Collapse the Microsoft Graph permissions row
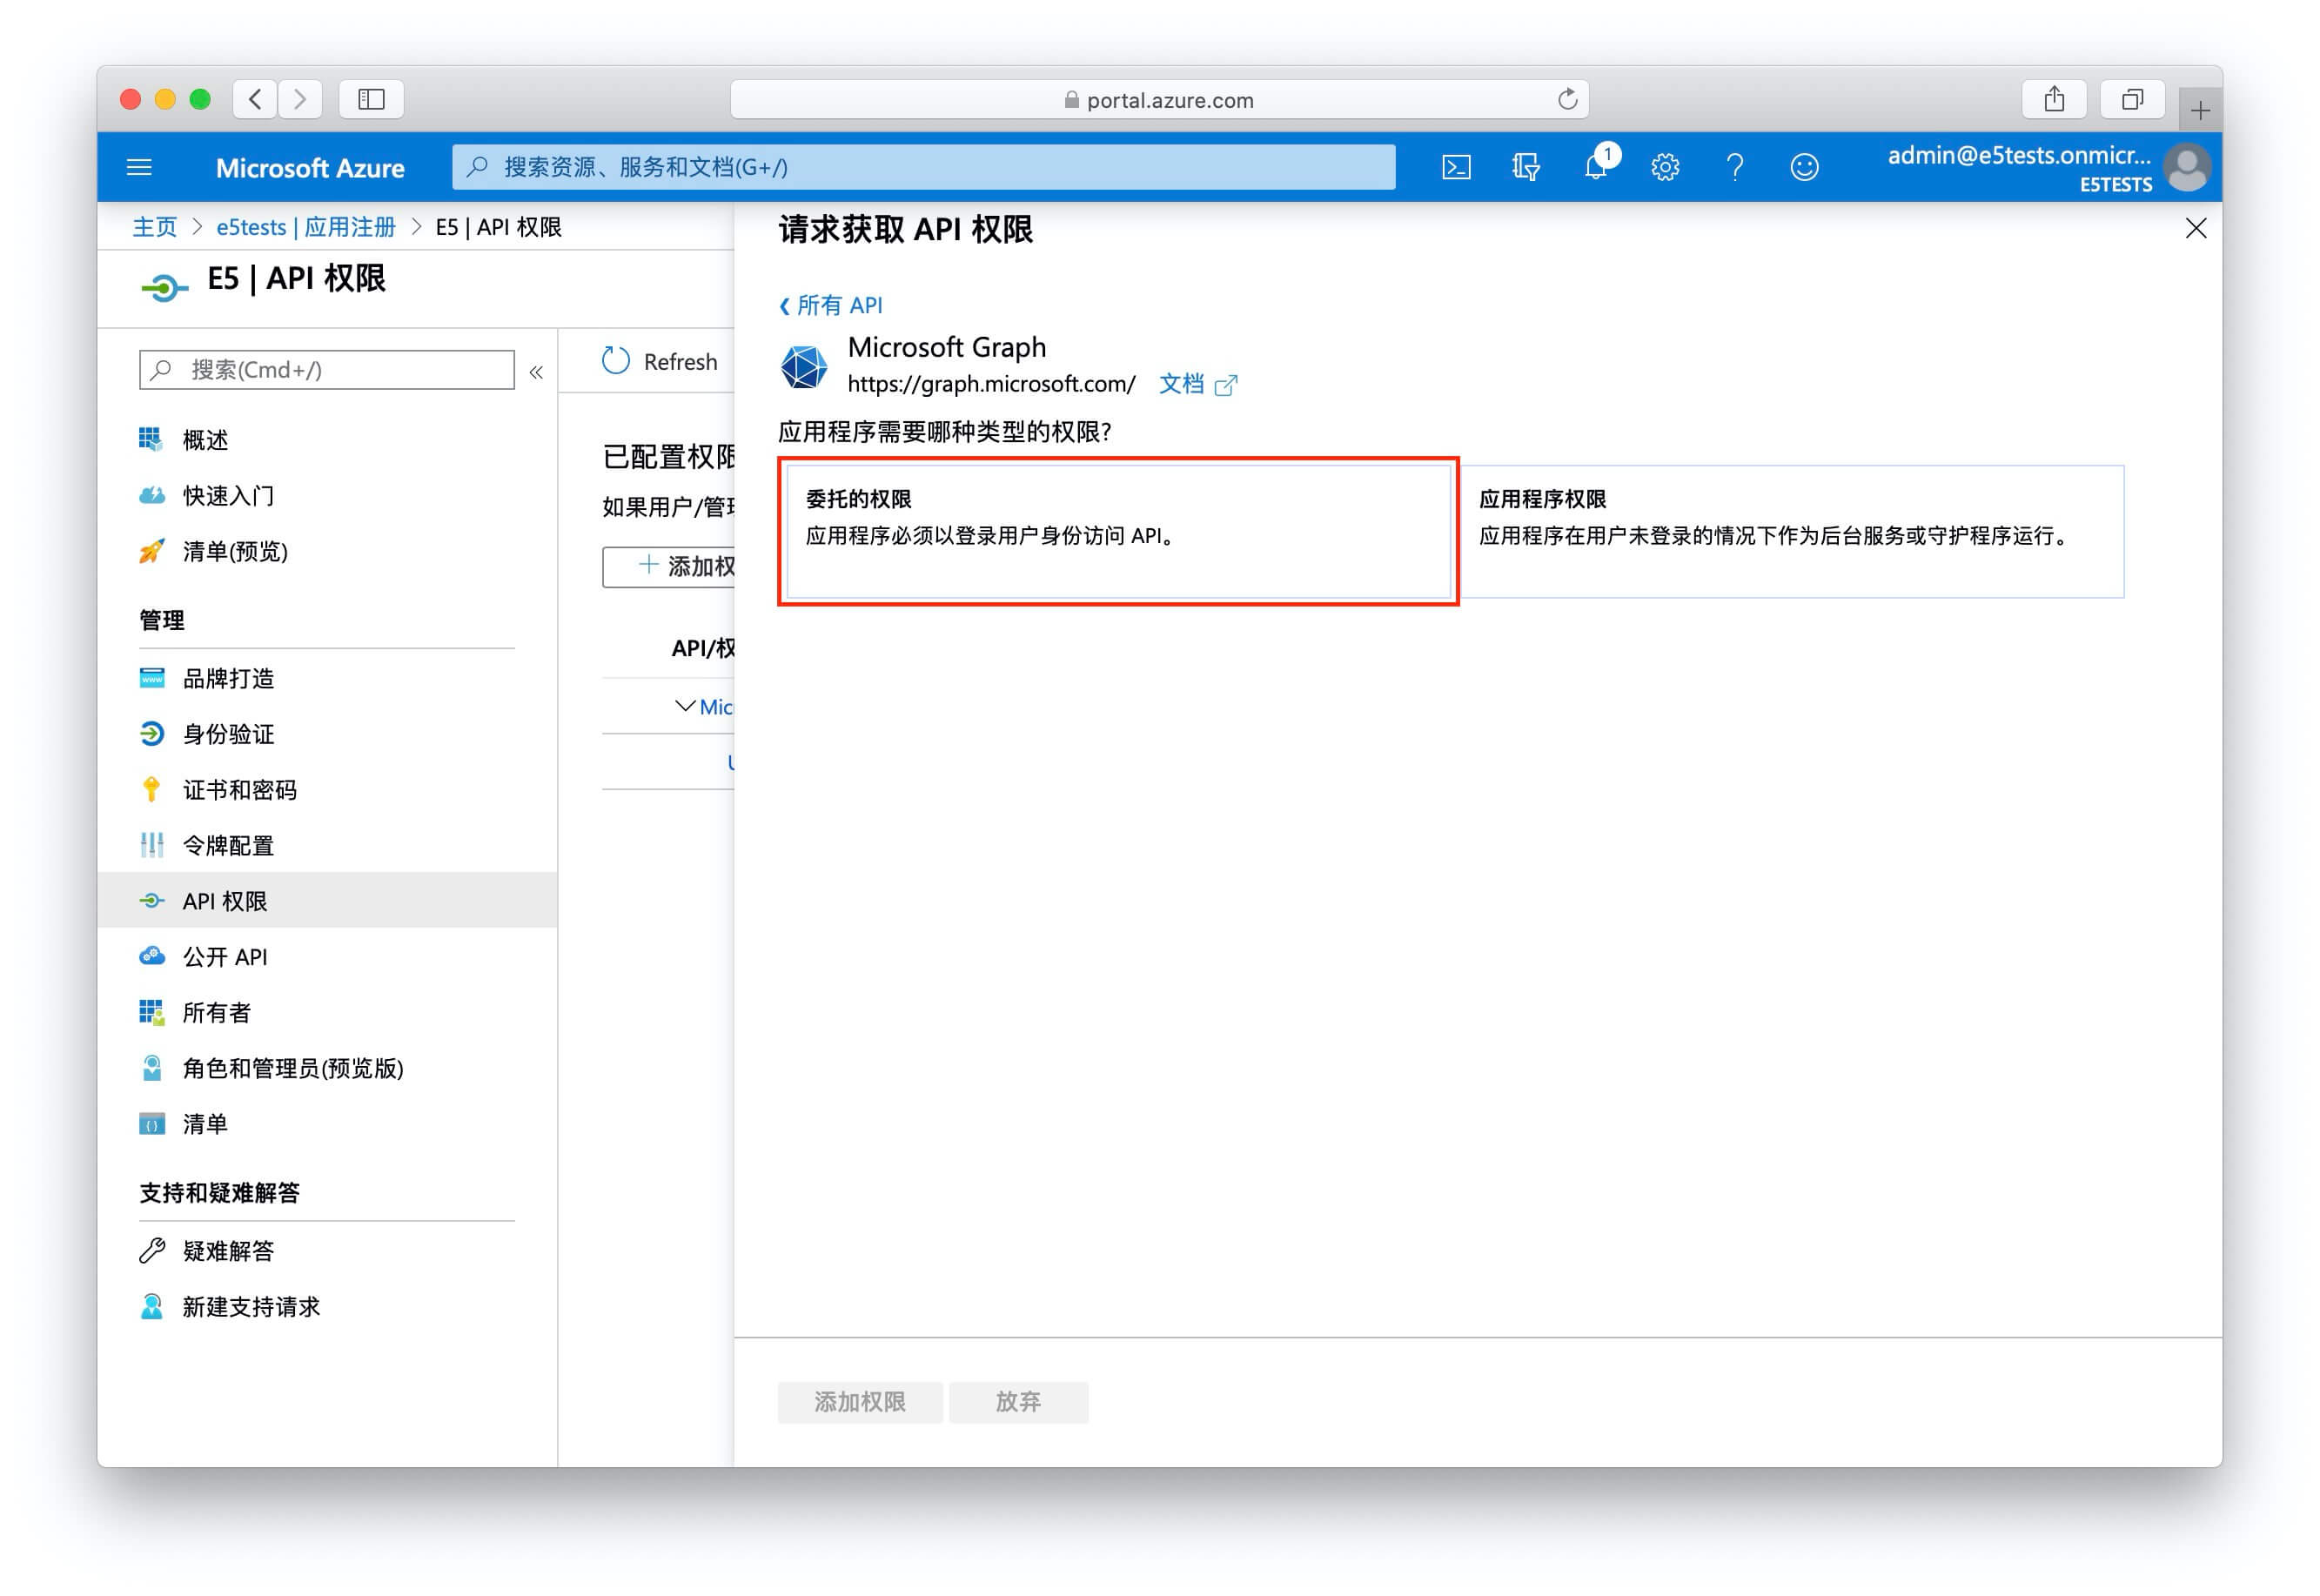Screen dimensions: 2320x1596 coord(685,706)
